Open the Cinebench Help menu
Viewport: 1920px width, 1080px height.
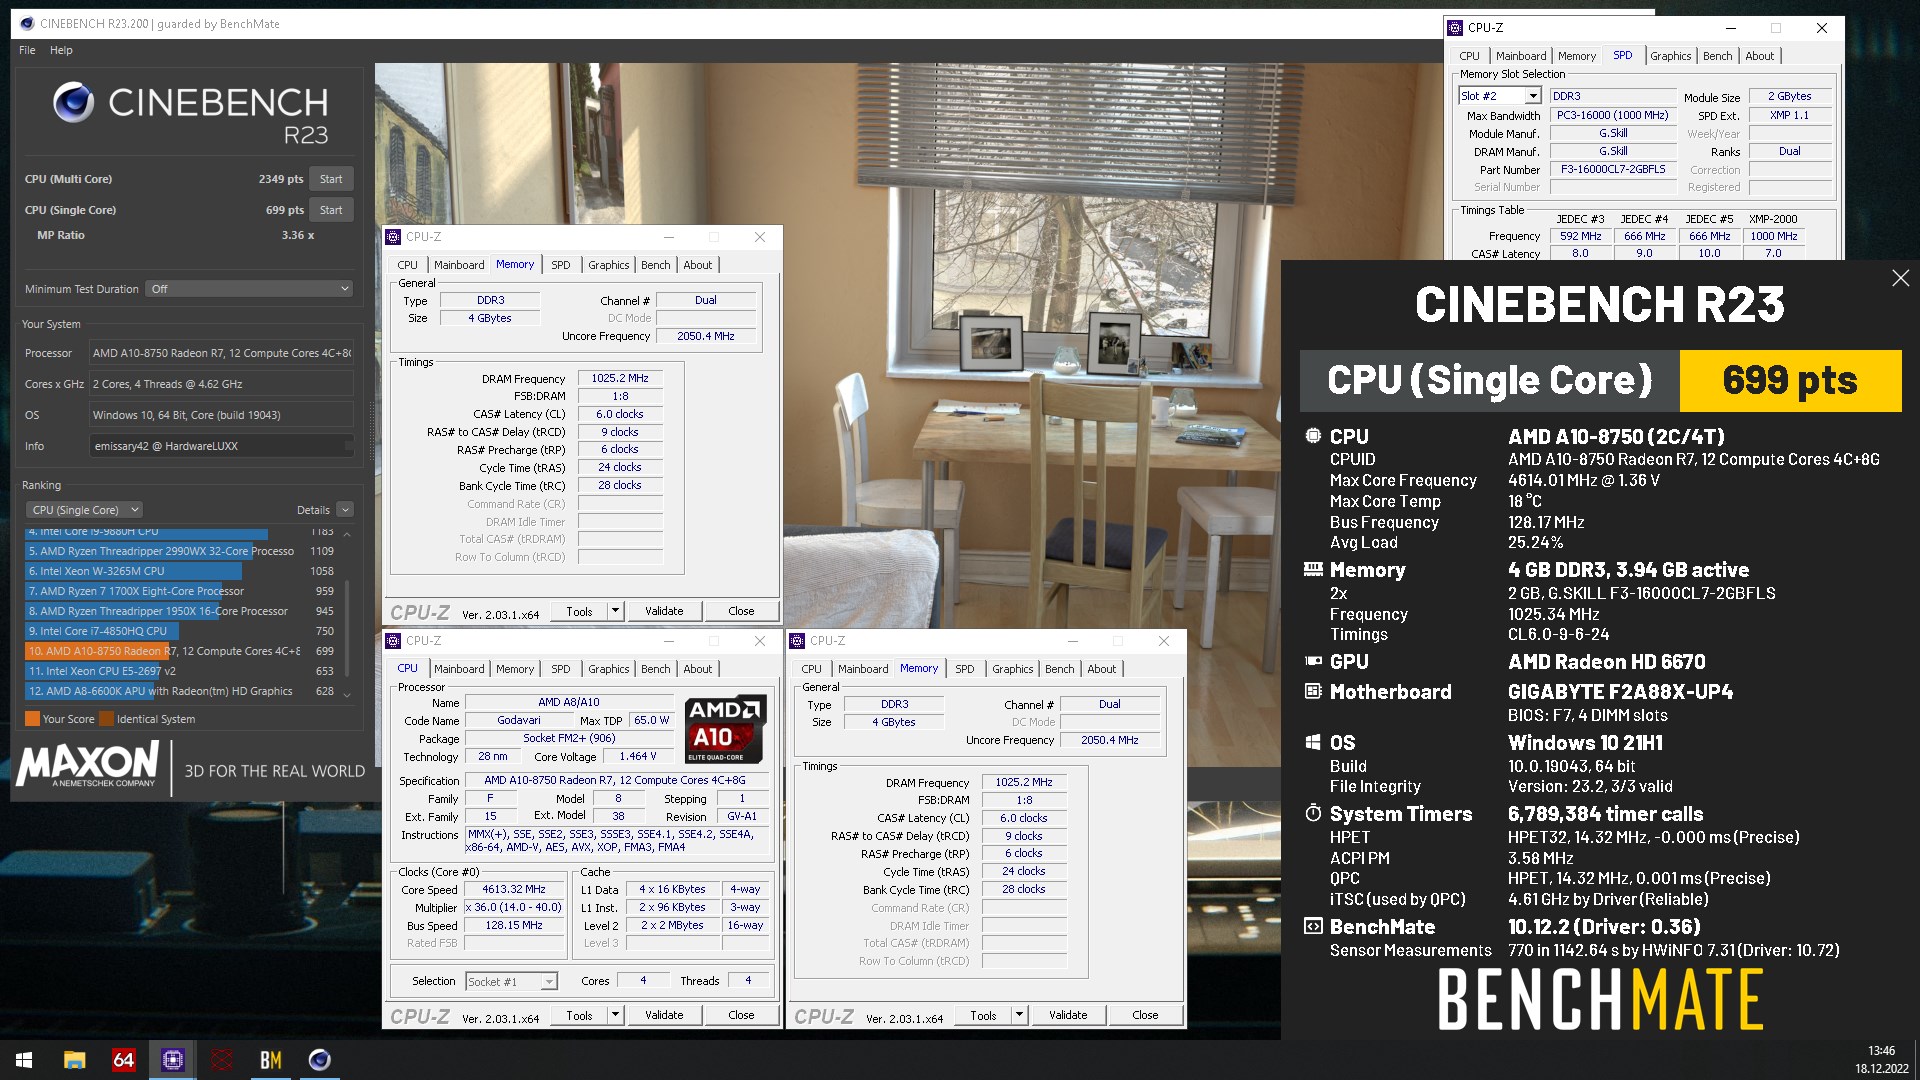[61, 50]
